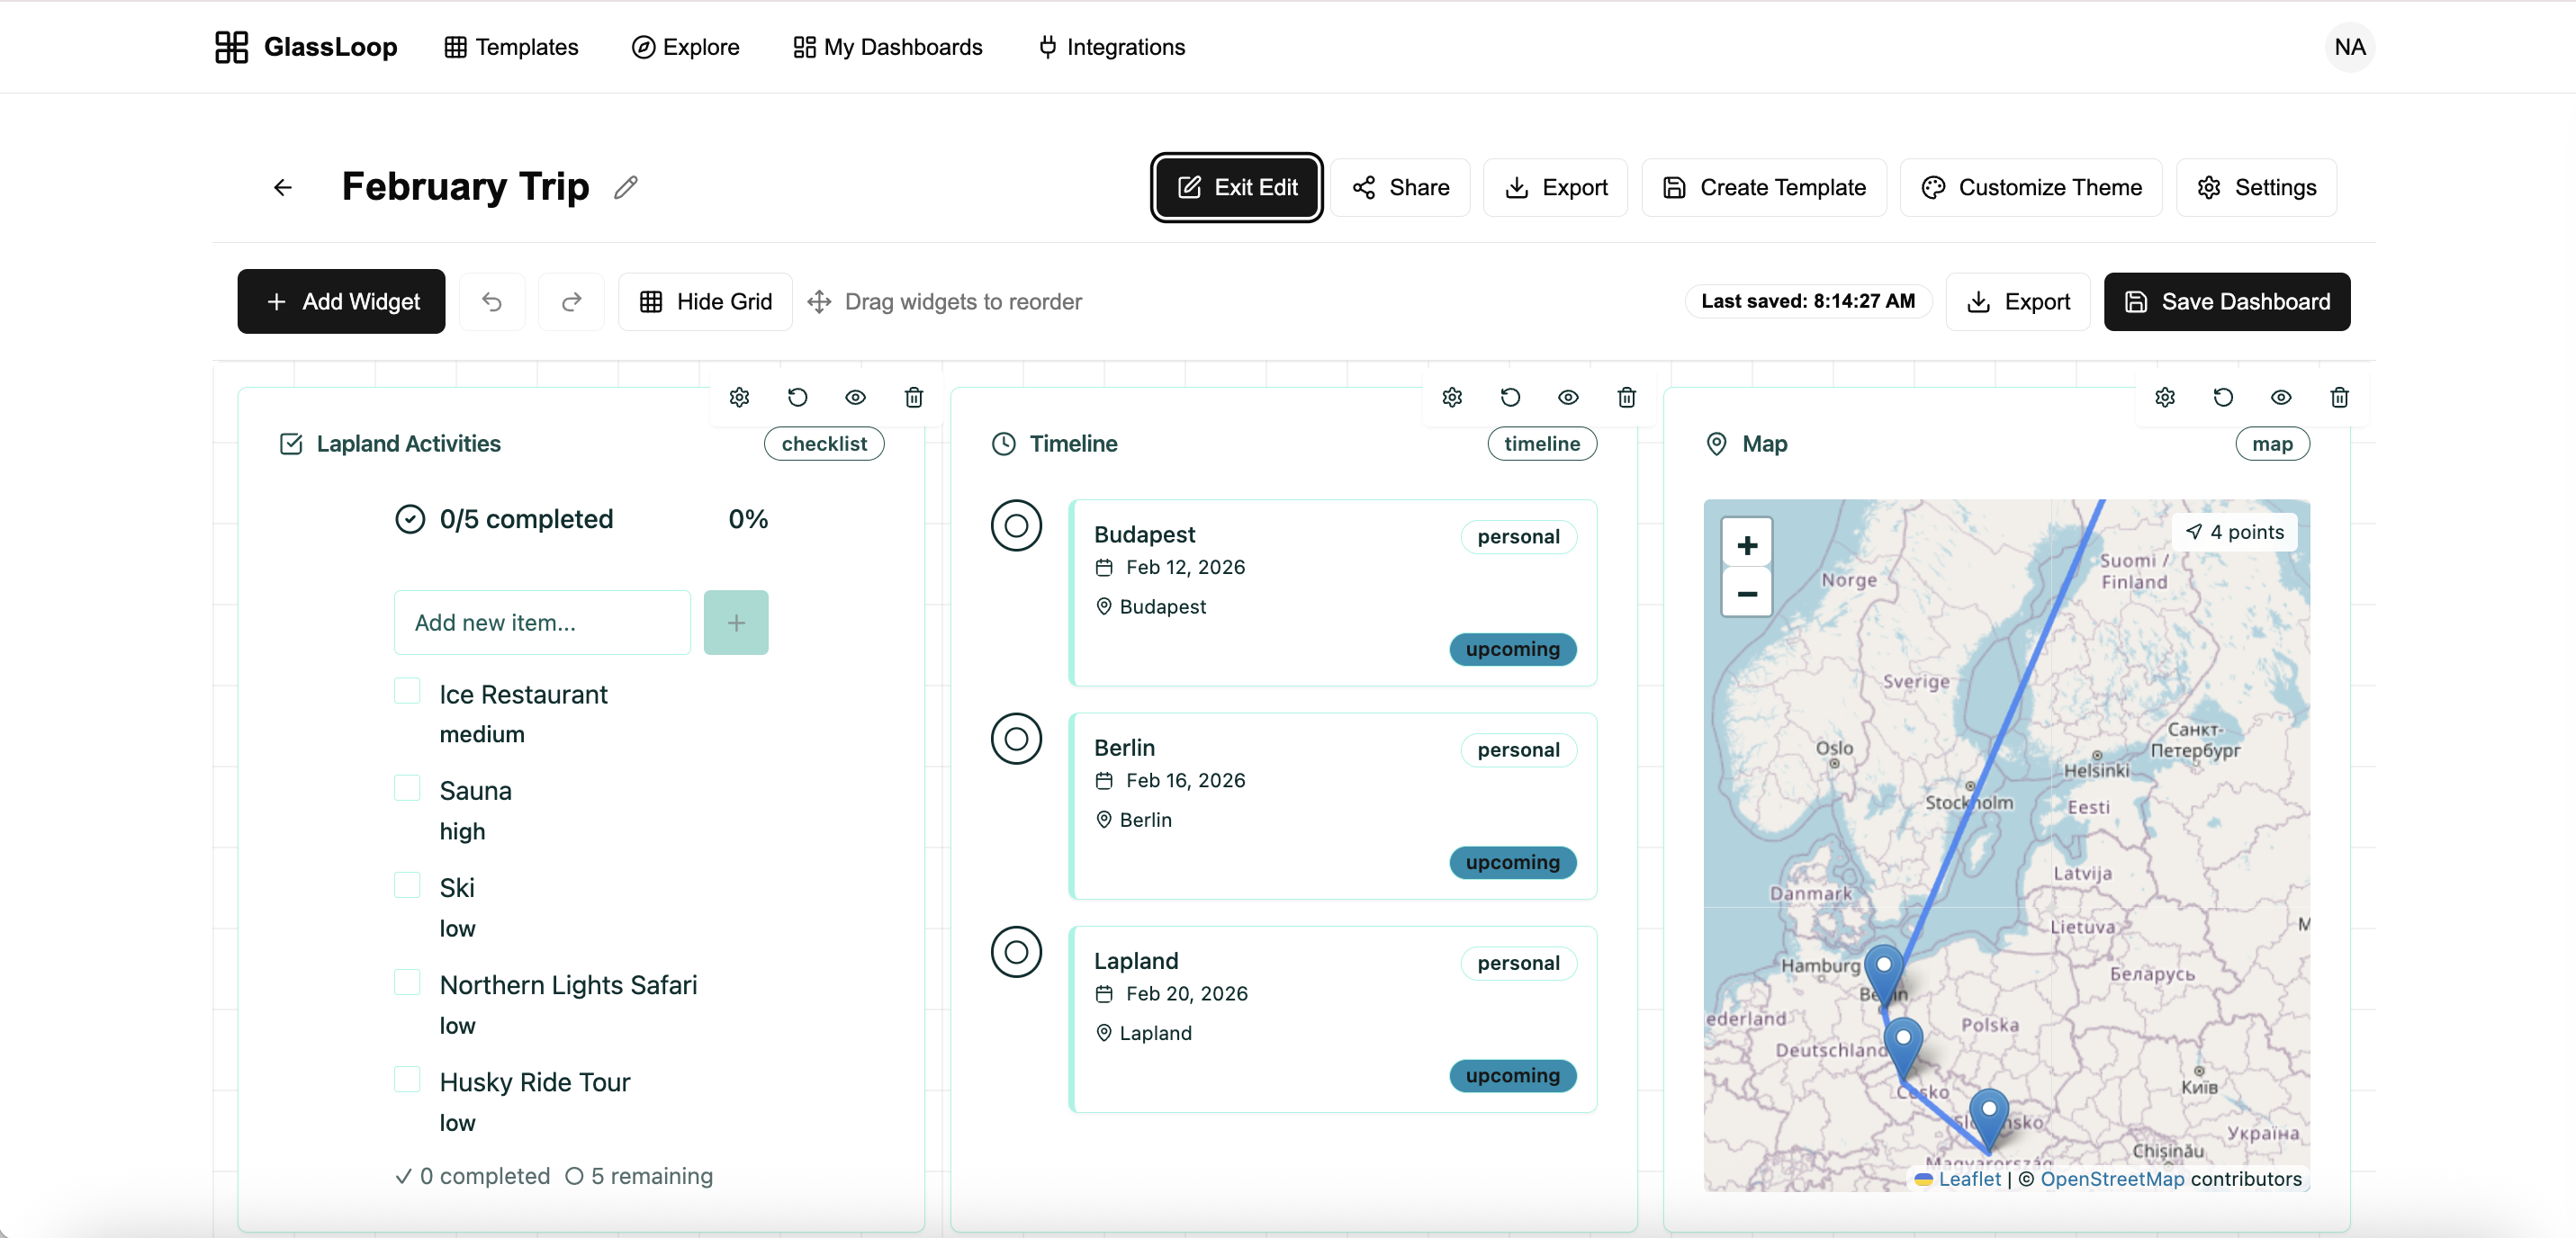Viewport: 2576px width, 1238px height.
Task: Toggle Timeline widget visibility eye
Action: point(1568,397)
